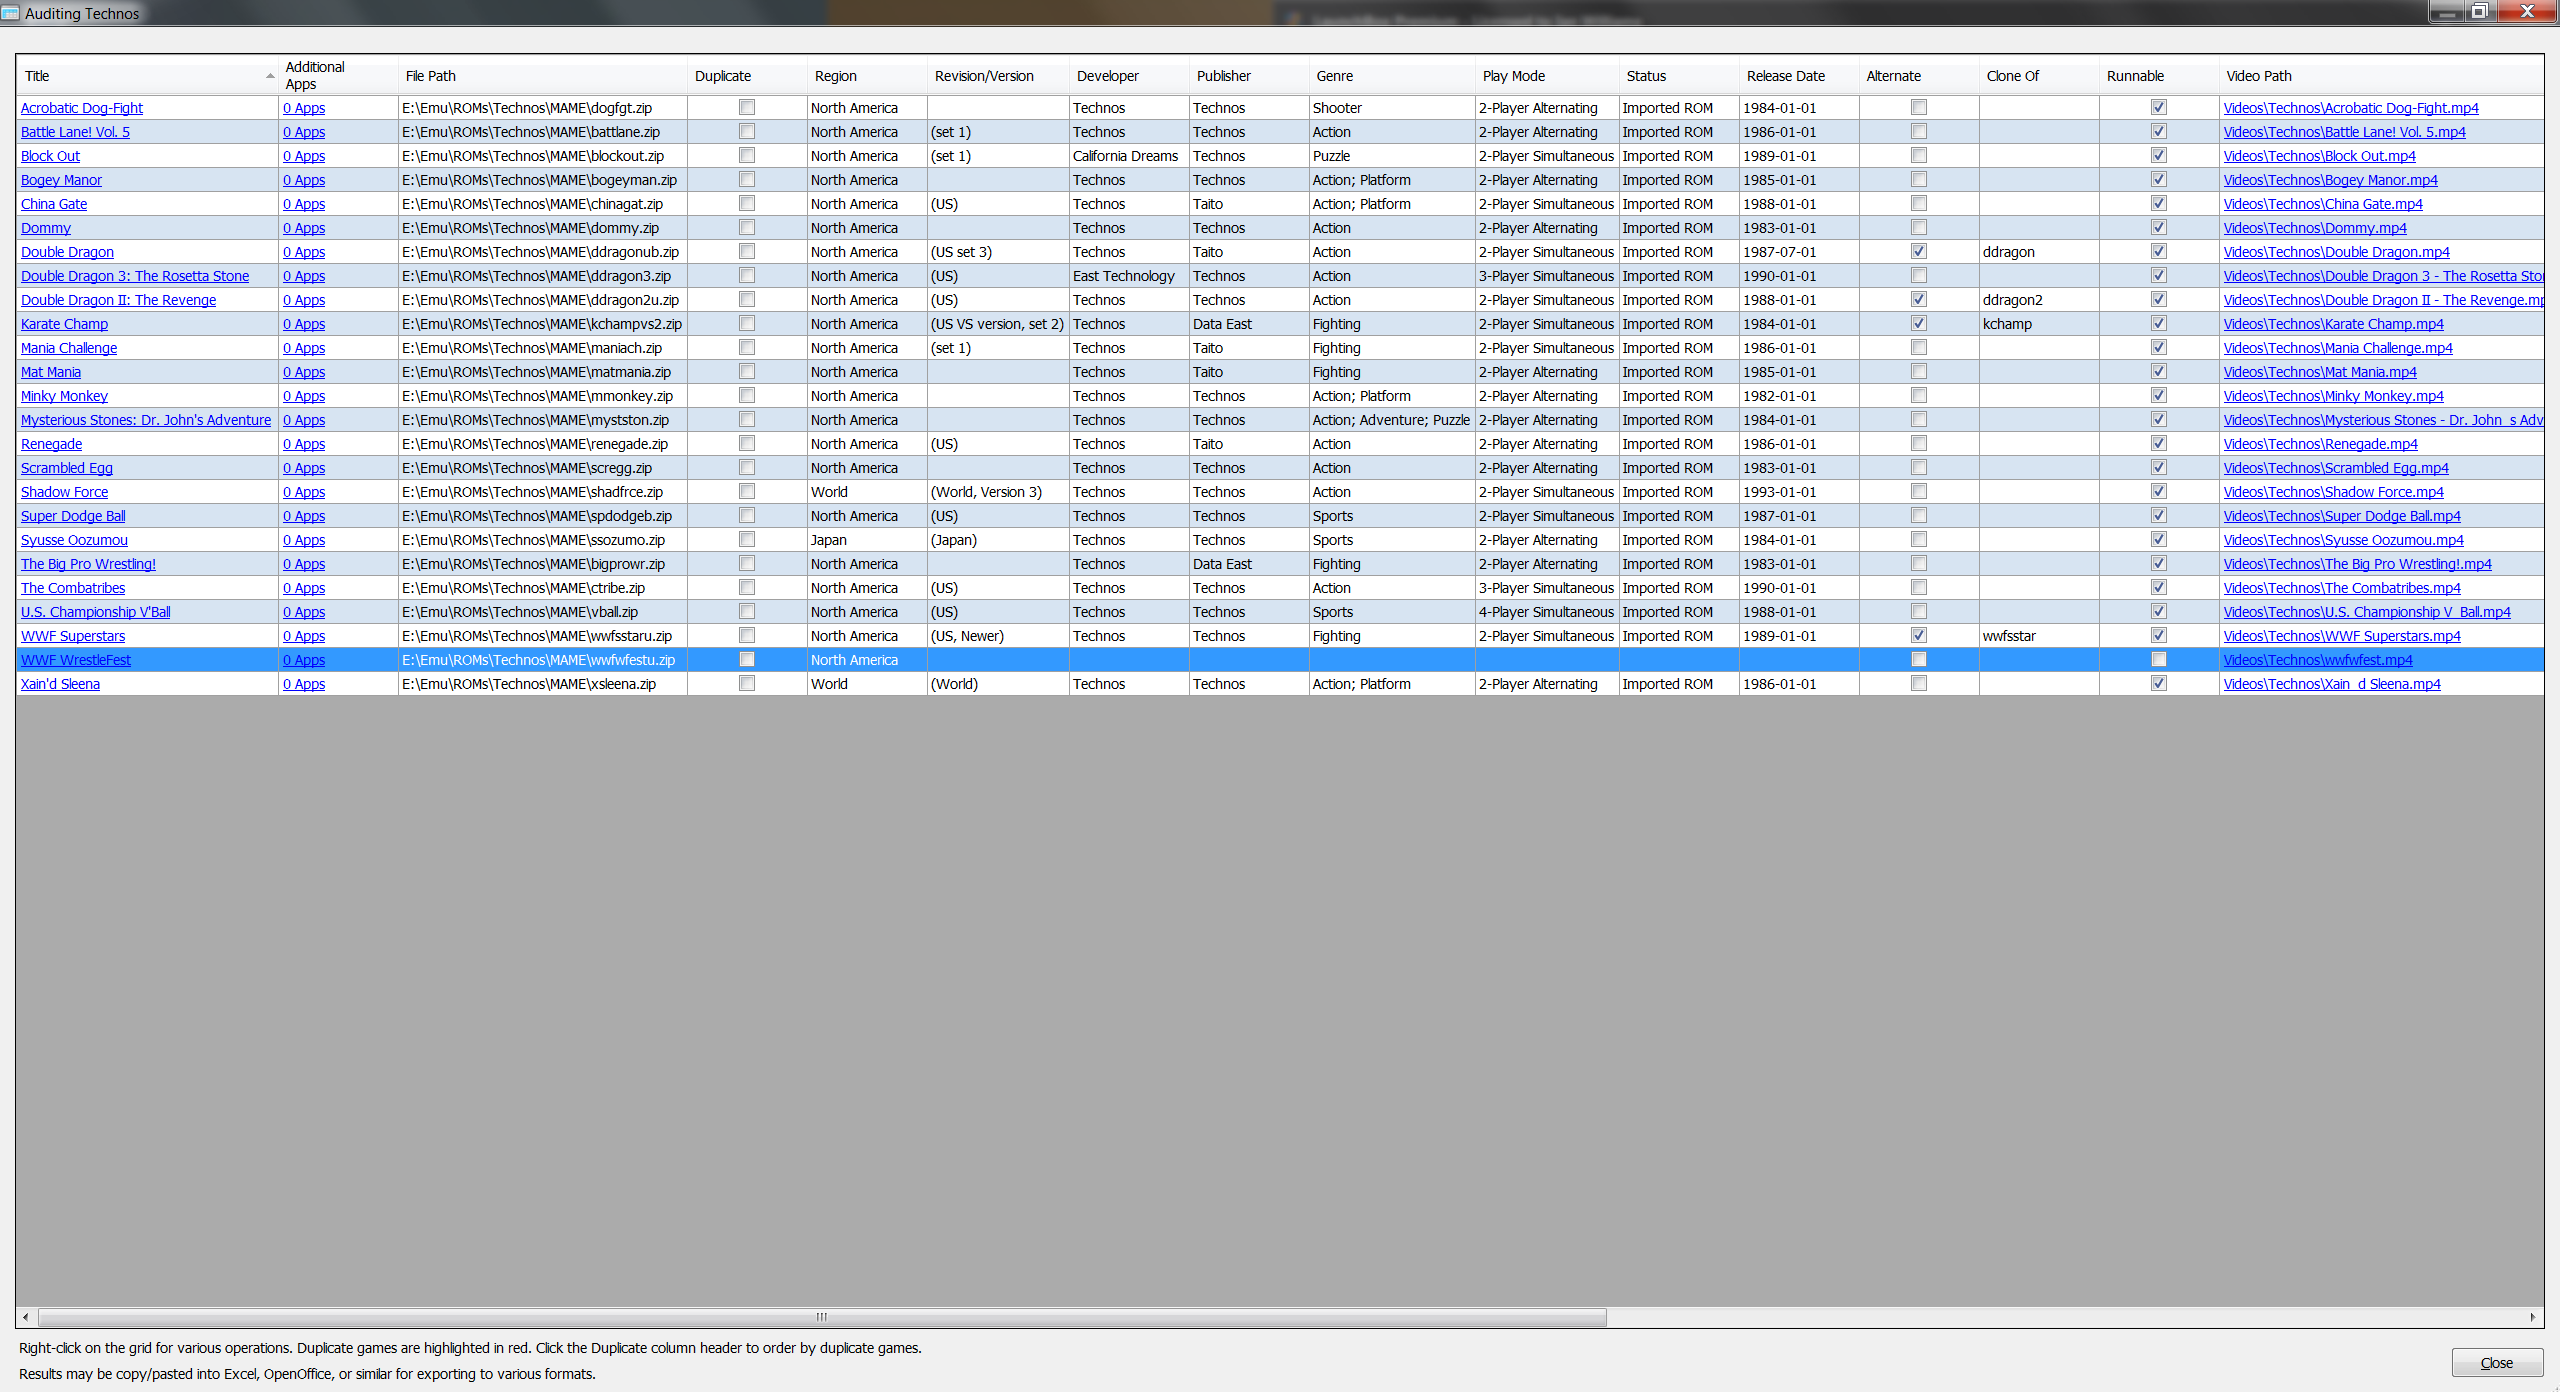This screenshot has height=1392, width=2560.
Task: Toggle Alternate checkbox for Karate Champ
Action: coord(1919,323)
